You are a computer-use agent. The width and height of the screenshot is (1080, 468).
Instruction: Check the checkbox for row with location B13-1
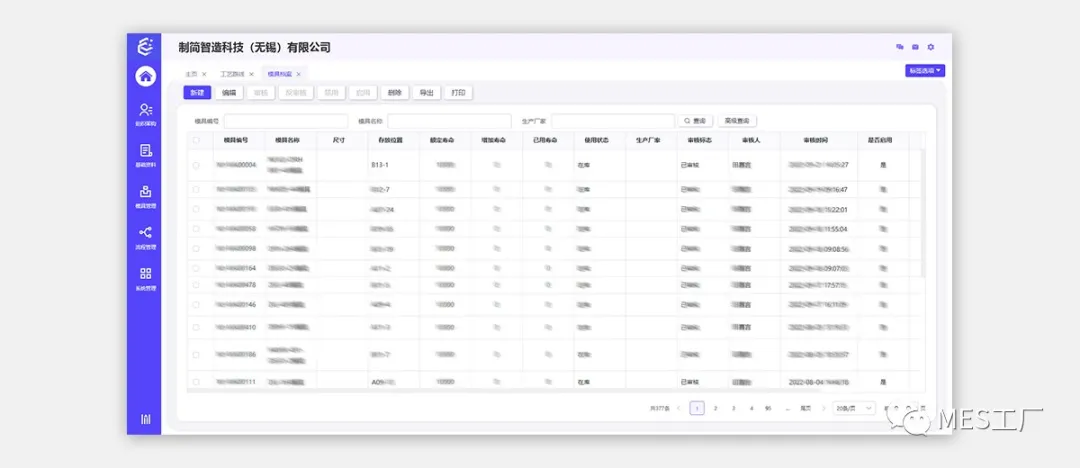(x=196, y=165)
